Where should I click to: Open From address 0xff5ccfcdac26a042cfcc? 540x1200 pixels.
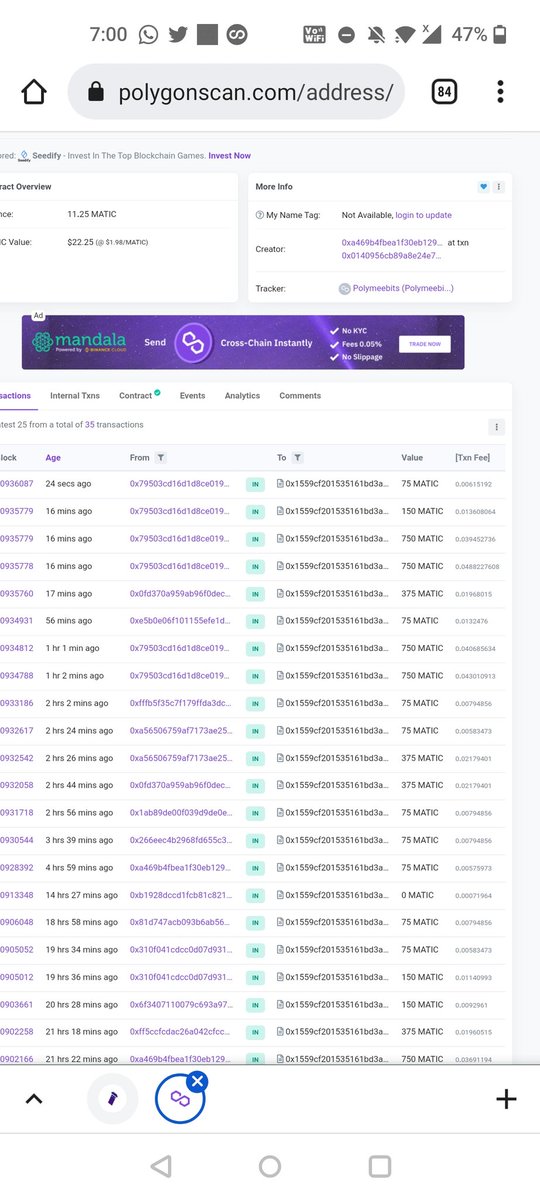(x=180, y=1031)
